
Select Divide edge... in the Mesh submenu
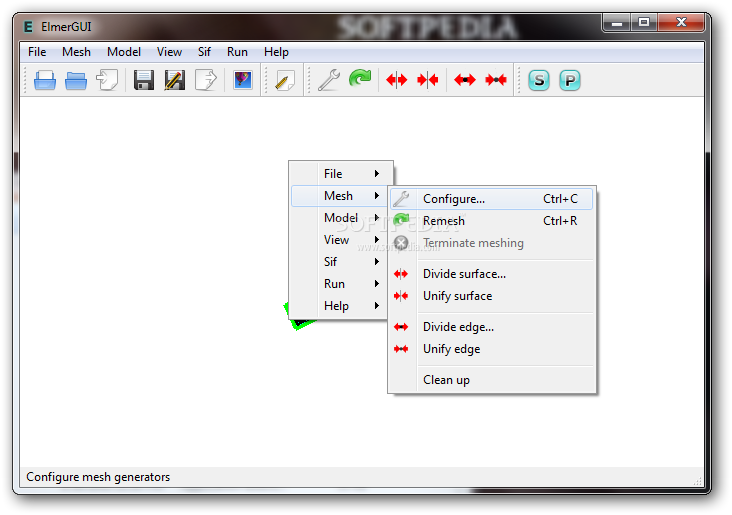tap(492, 327)
